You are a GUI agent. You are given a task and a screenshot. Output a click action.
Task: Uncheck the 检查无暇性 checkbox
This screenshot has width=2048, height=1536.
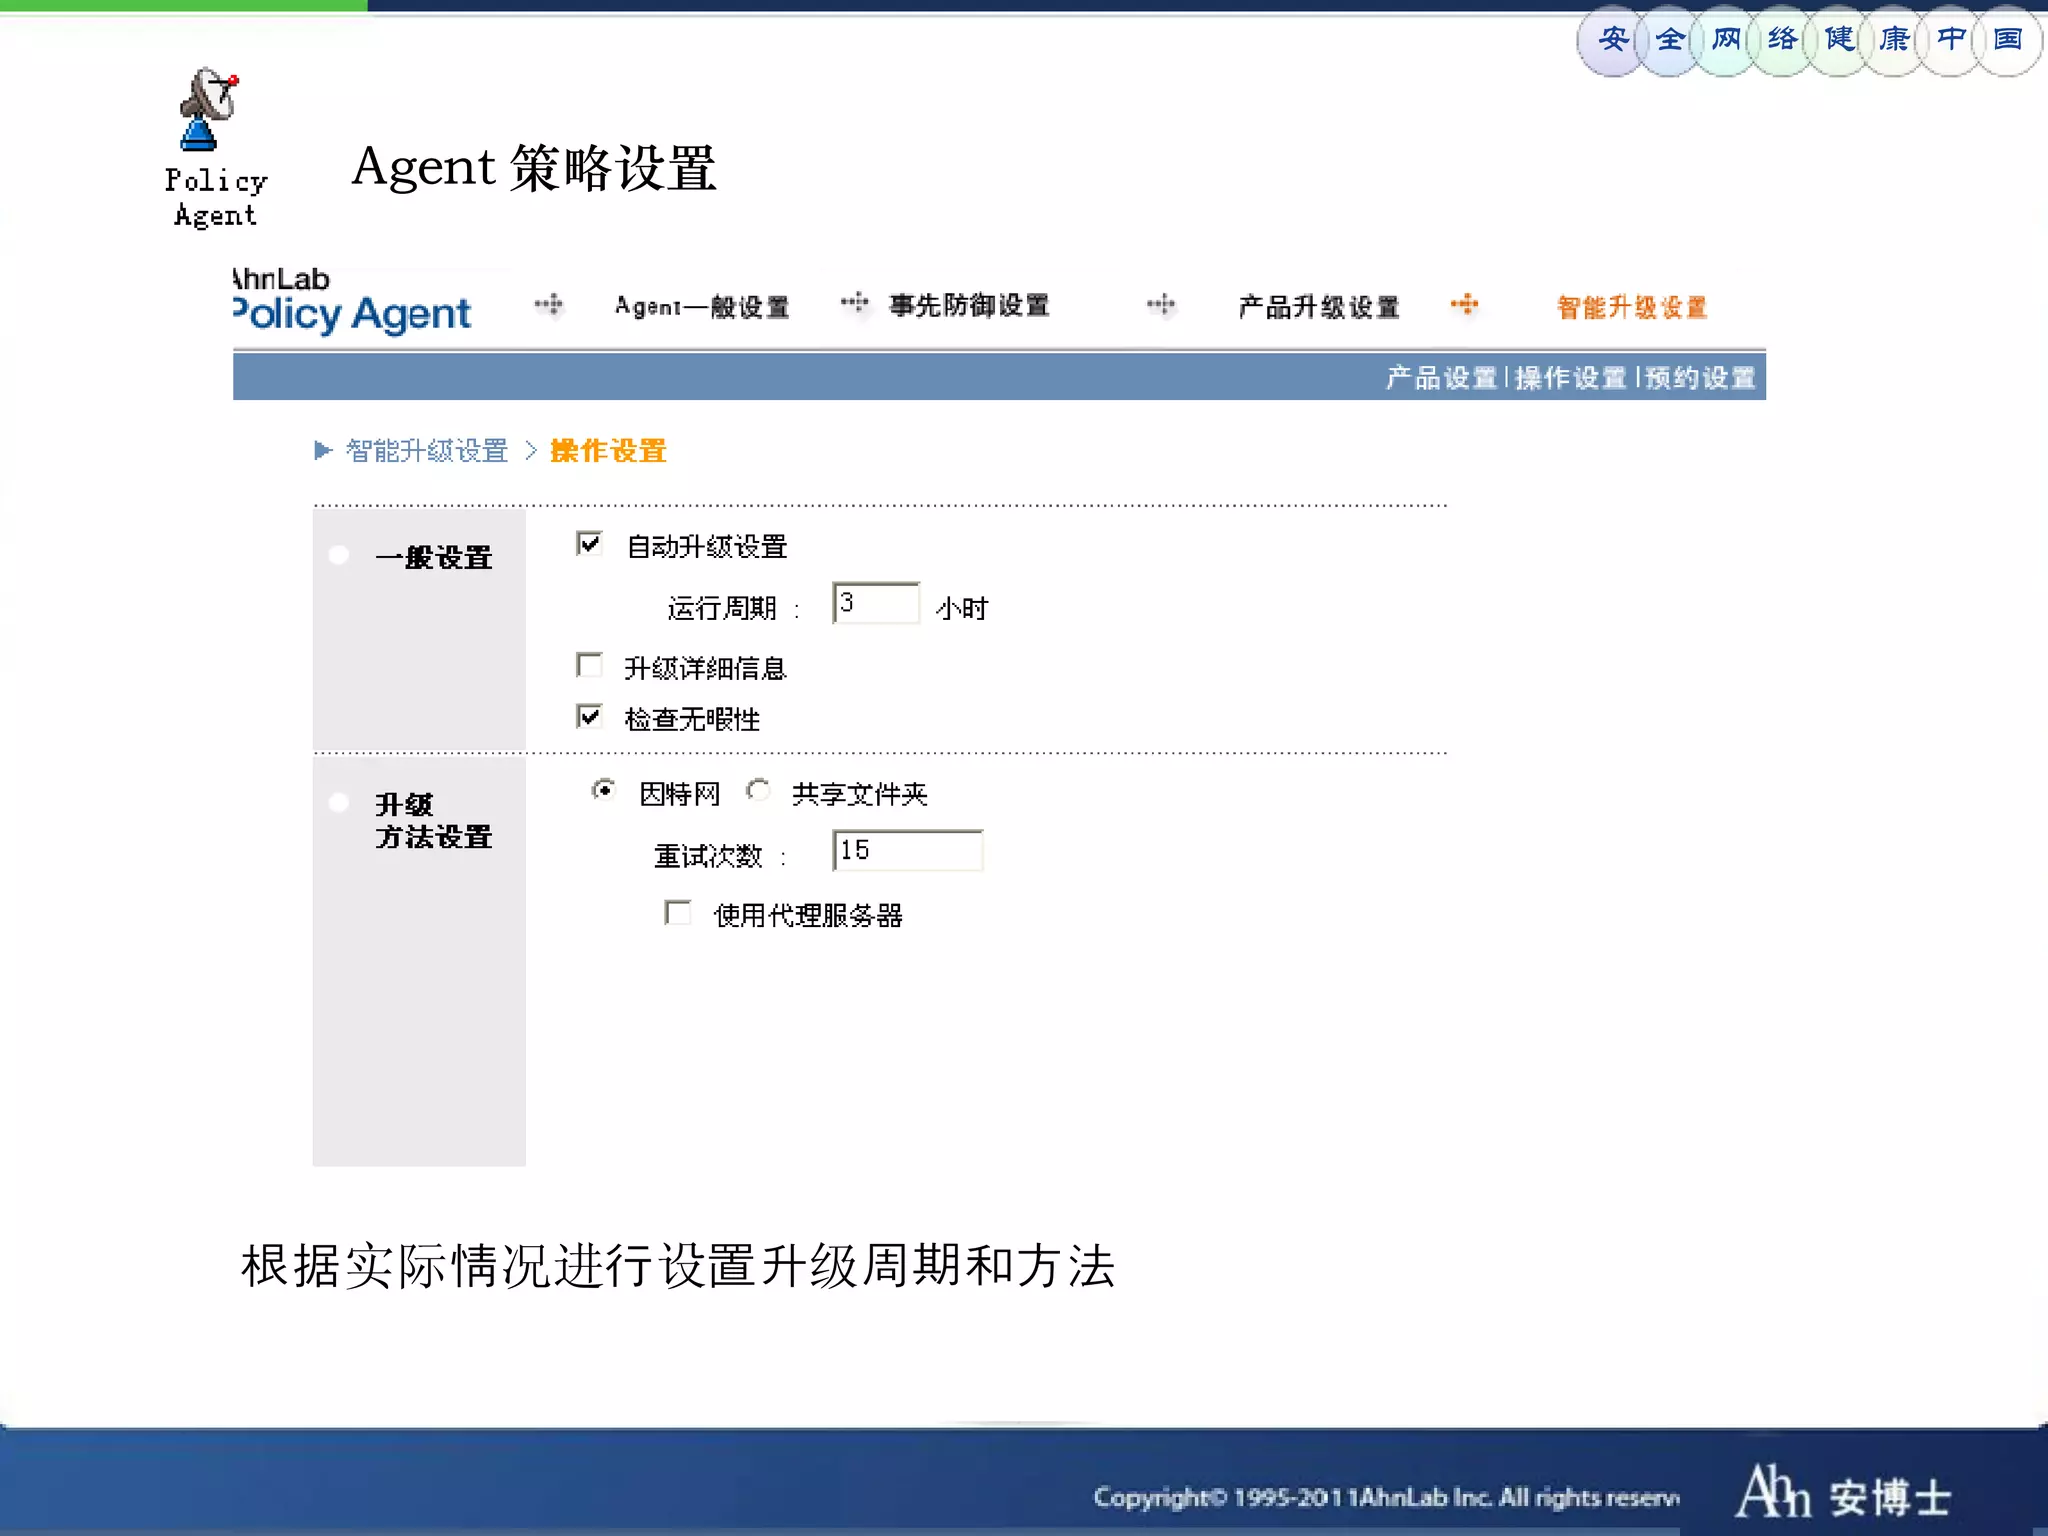(x=590, y=717)
